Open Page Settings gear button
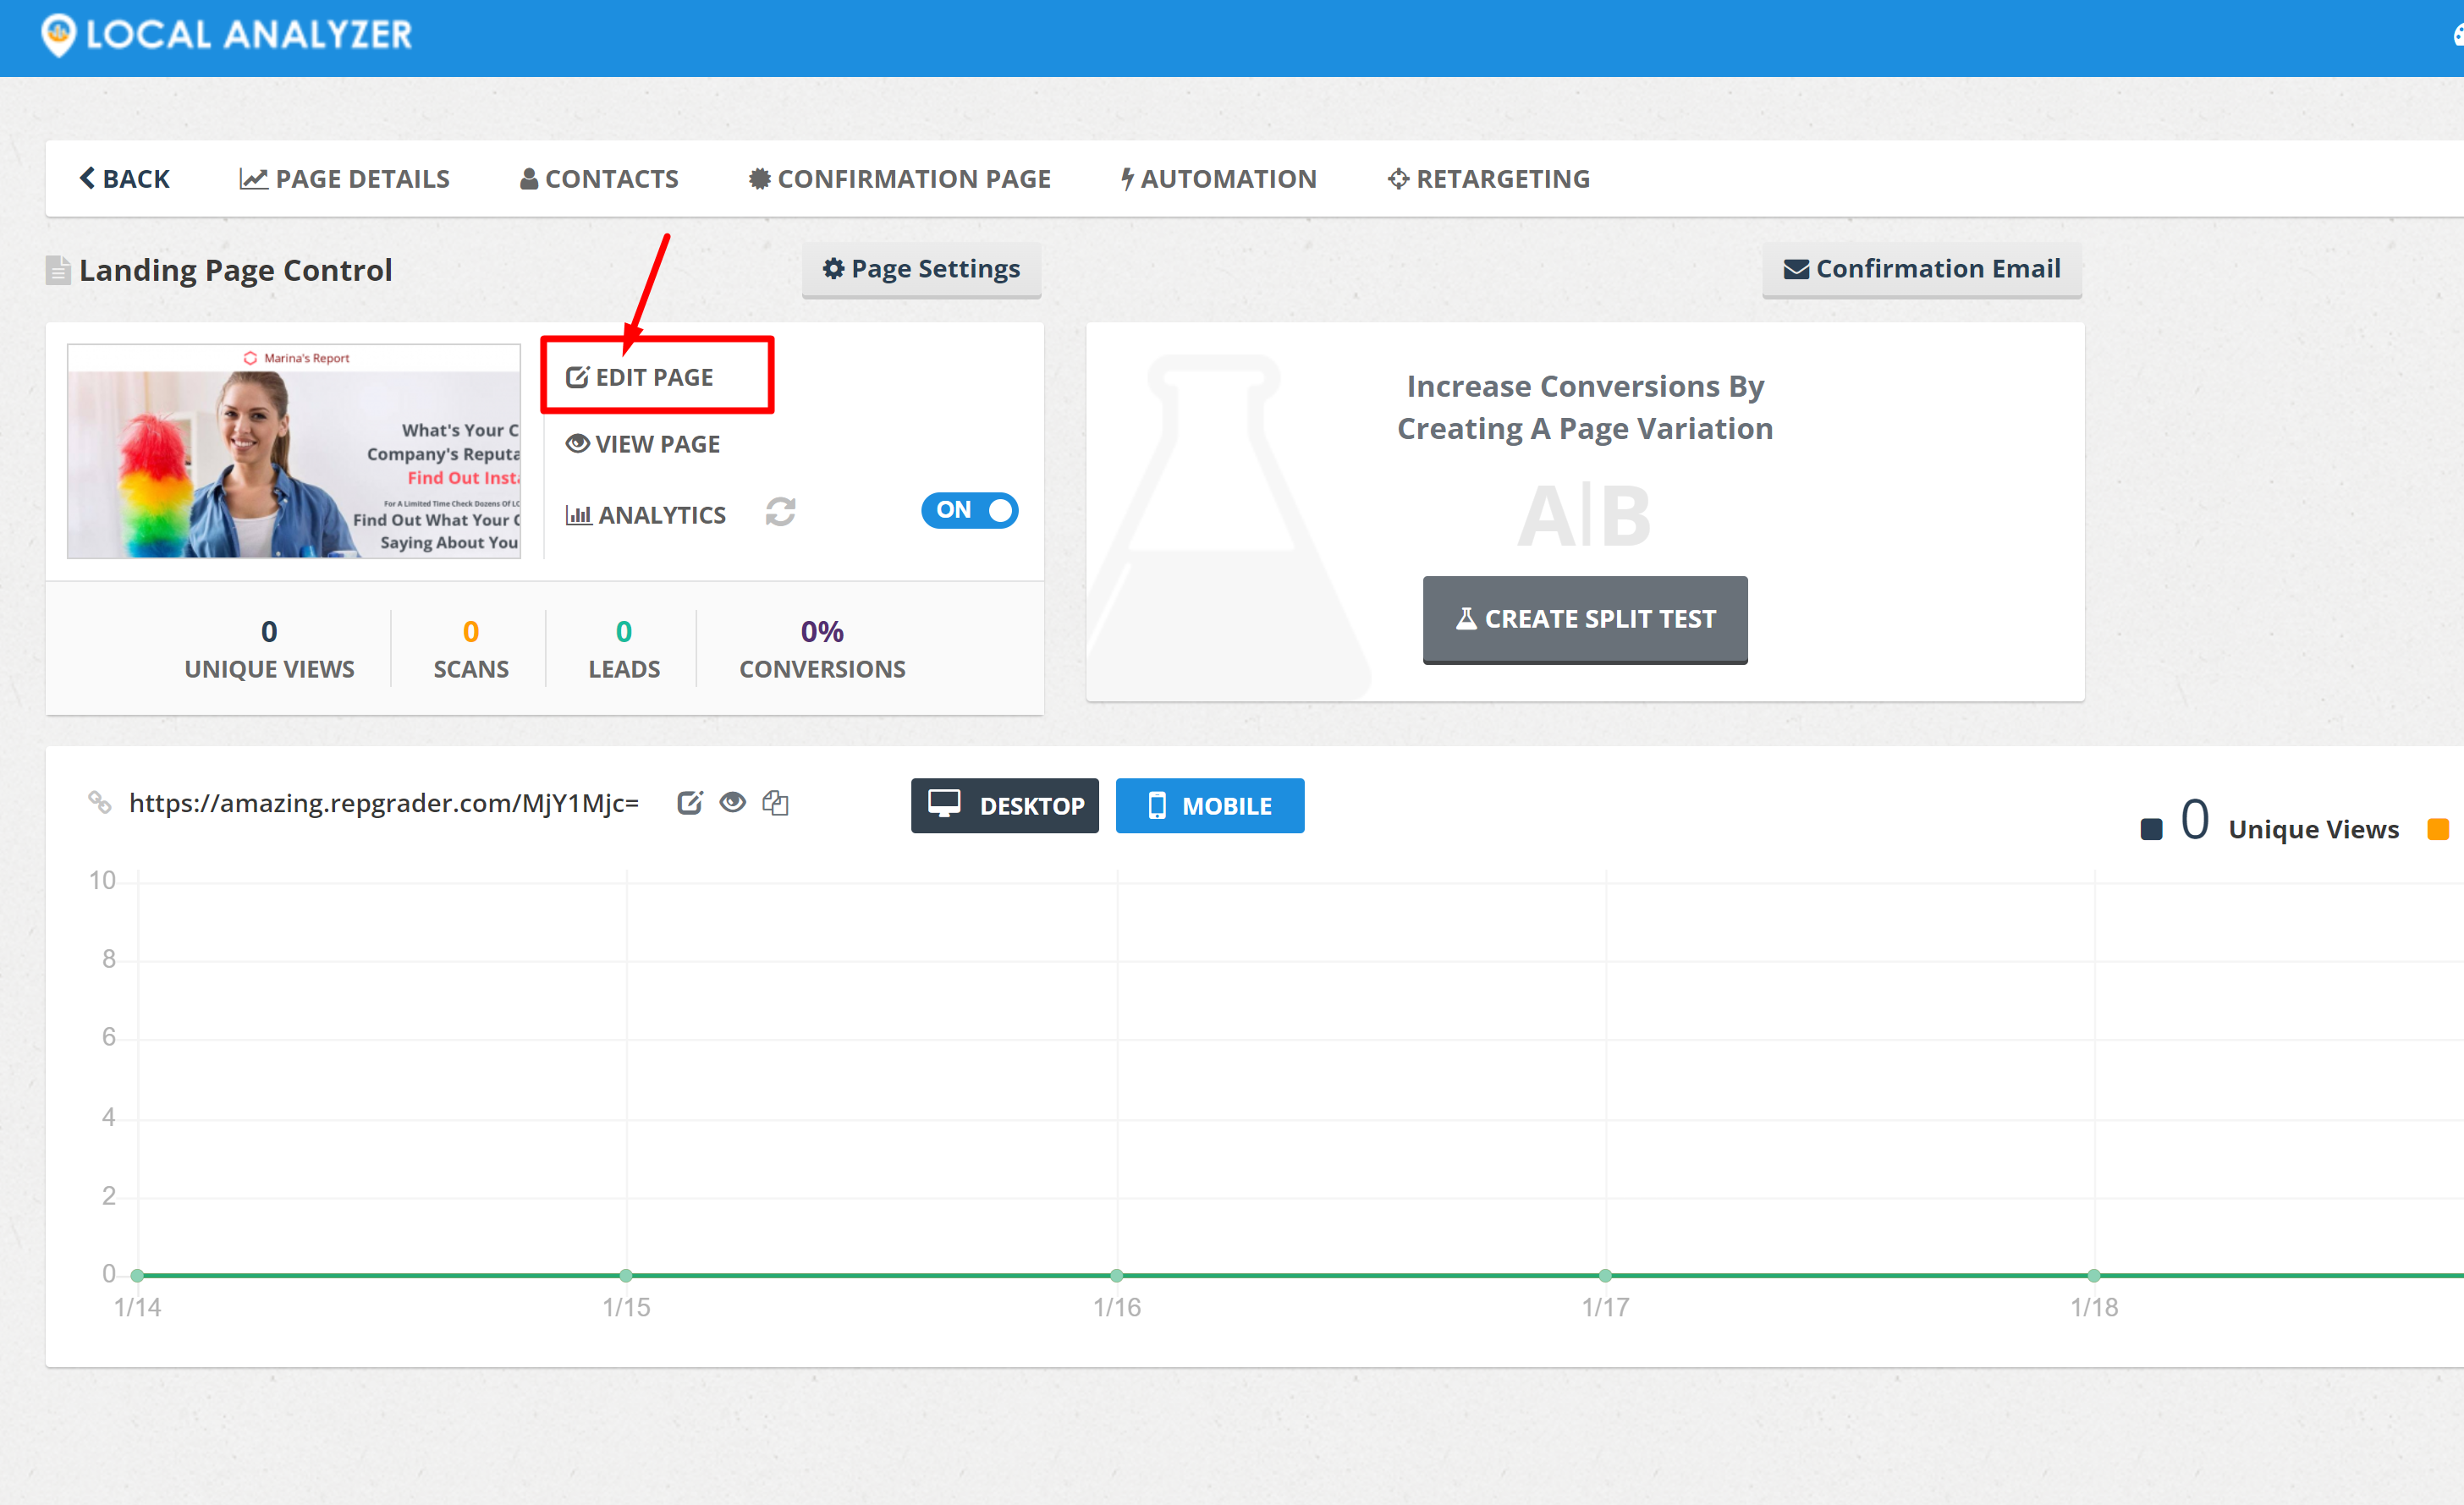Screen dimensions: 2464x1505 tap(921, 269)
